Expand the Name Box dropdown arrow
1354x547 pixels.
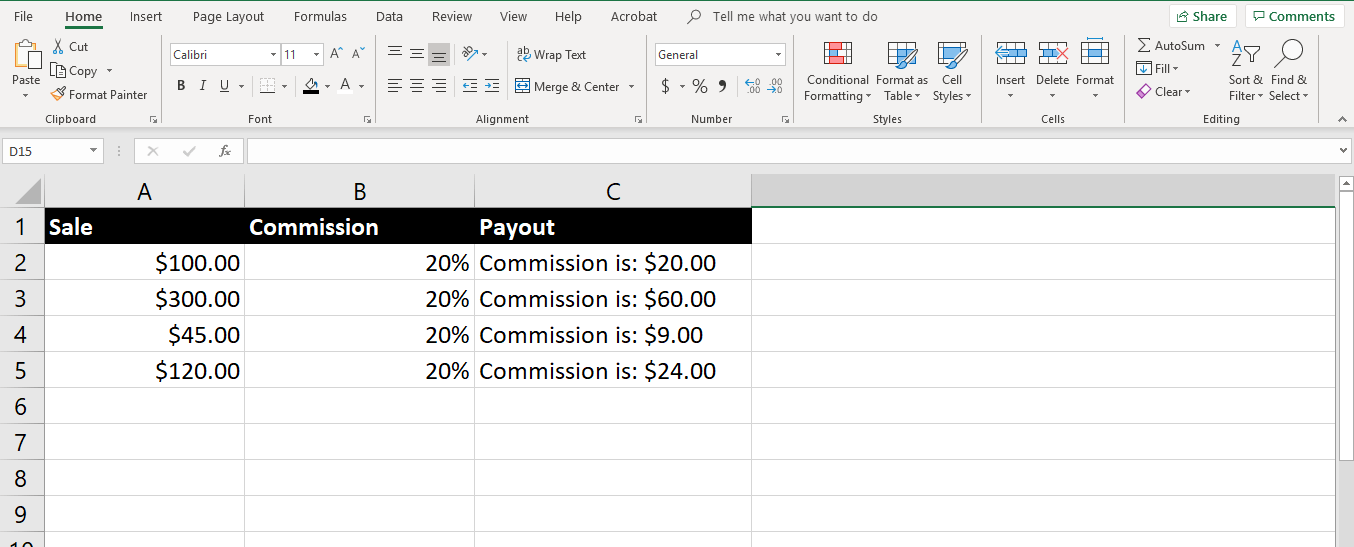[x=94, y=151]
